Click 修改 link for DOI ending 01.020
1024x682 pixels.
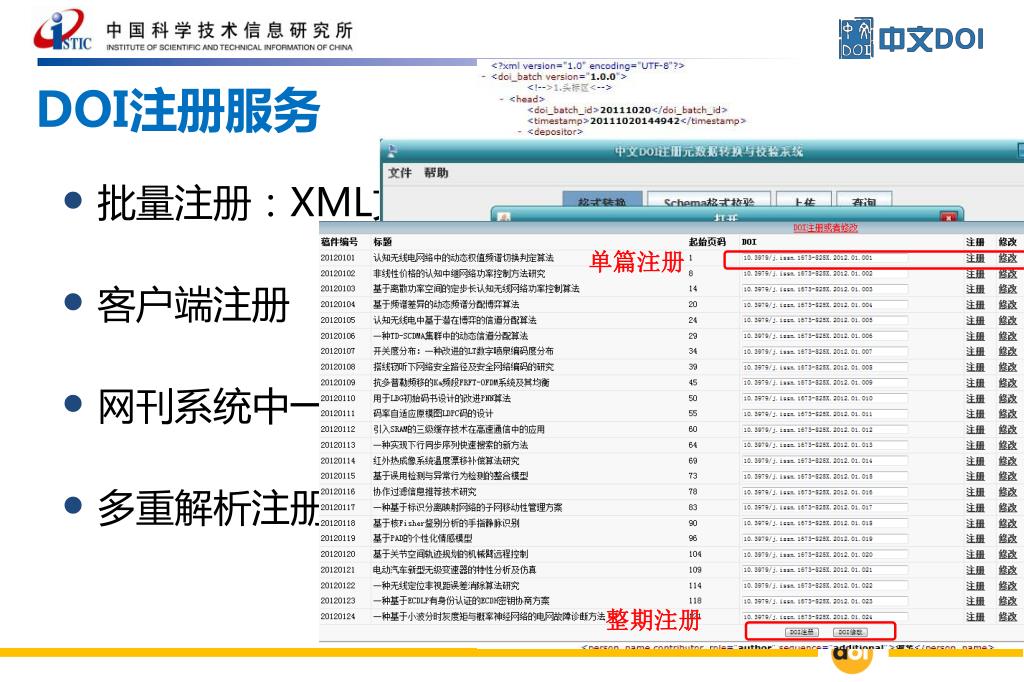[x=1008, y=555]
